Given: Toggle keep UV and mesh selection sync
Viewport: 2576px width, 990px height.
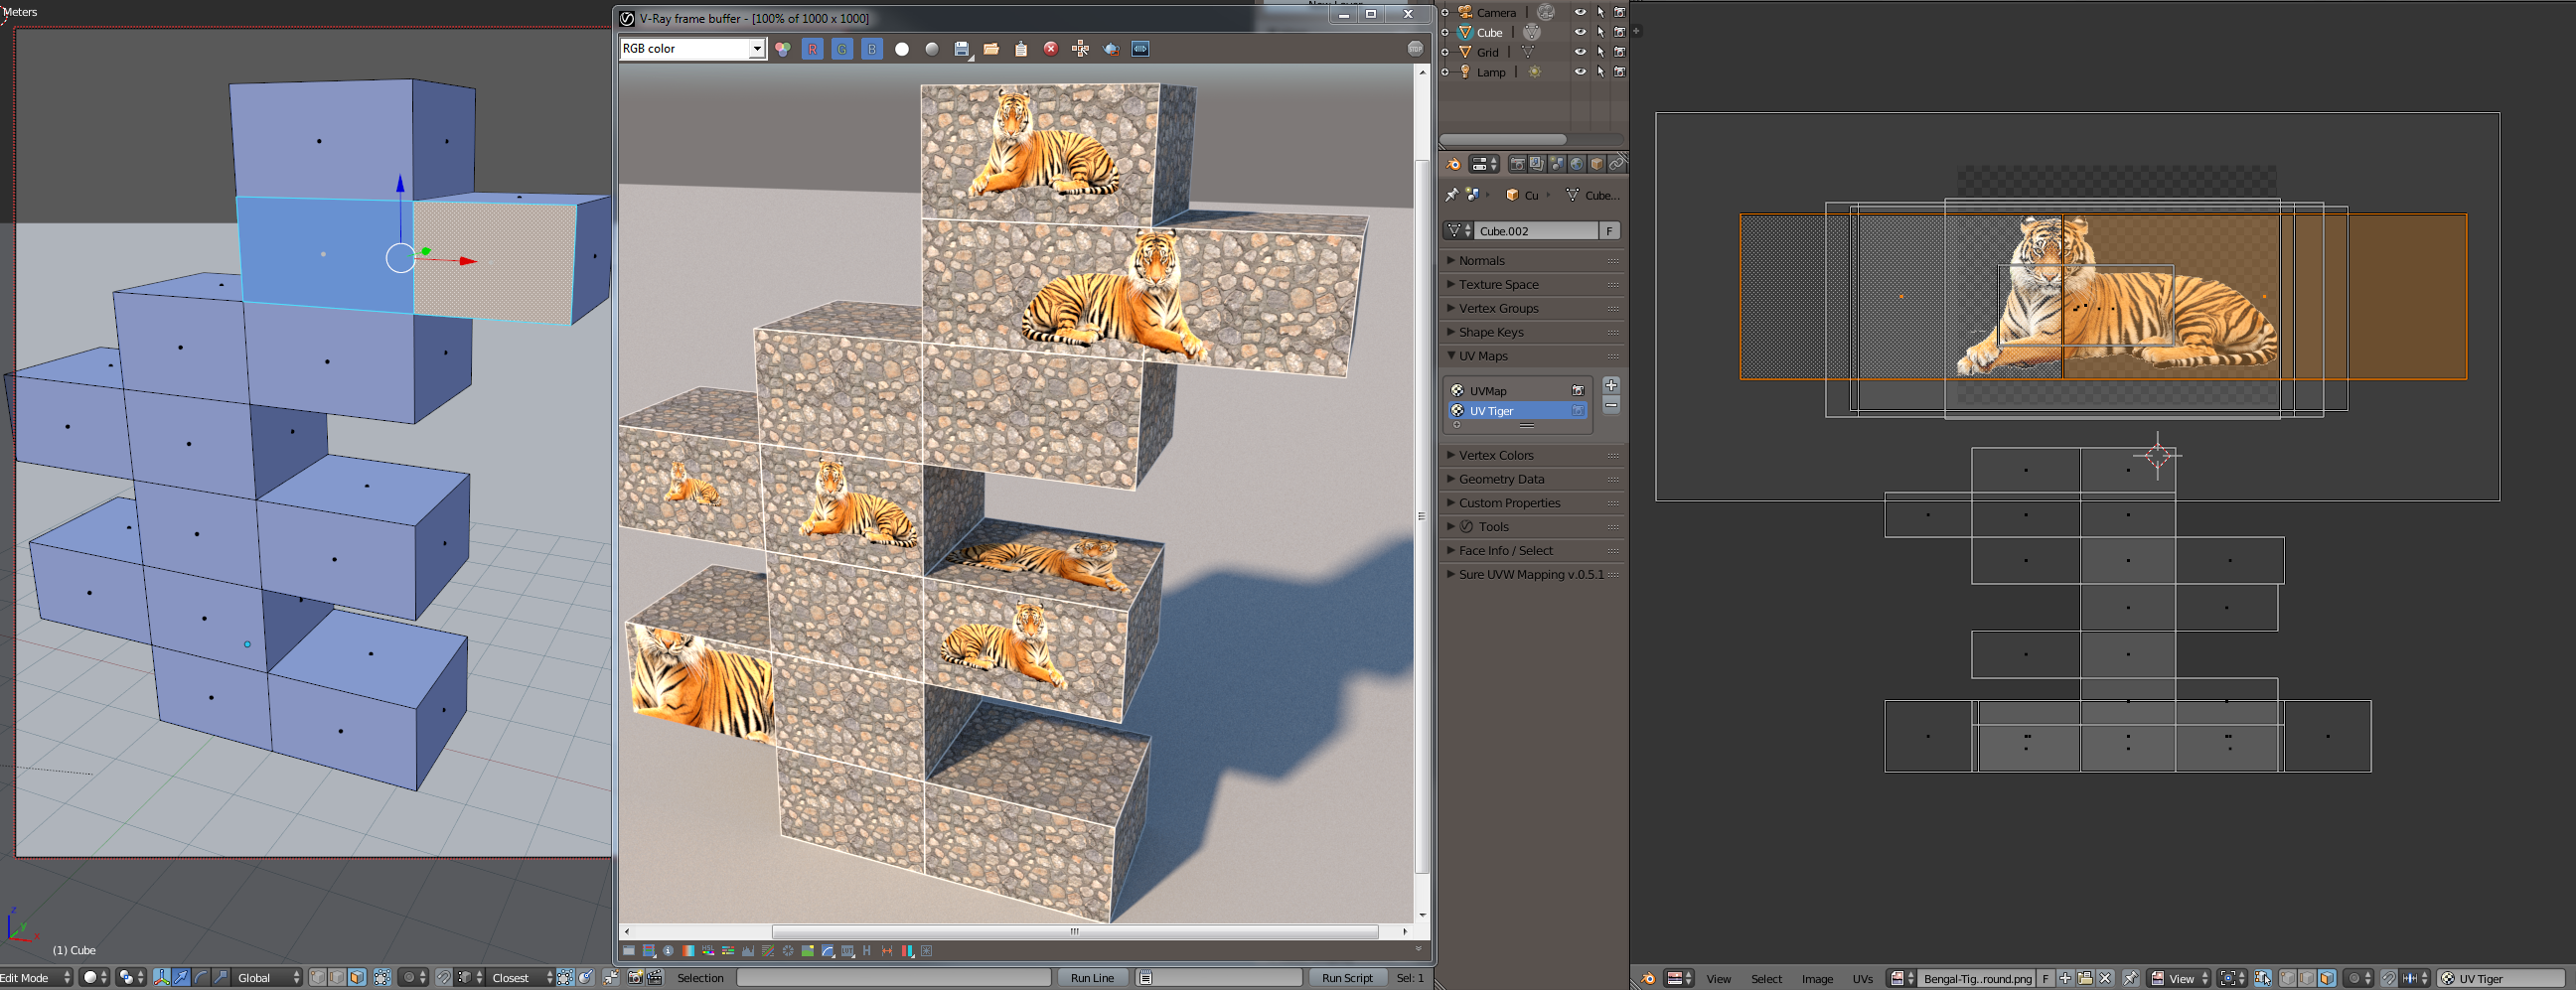Looking at the screenshot, I should click(2263, 979).
